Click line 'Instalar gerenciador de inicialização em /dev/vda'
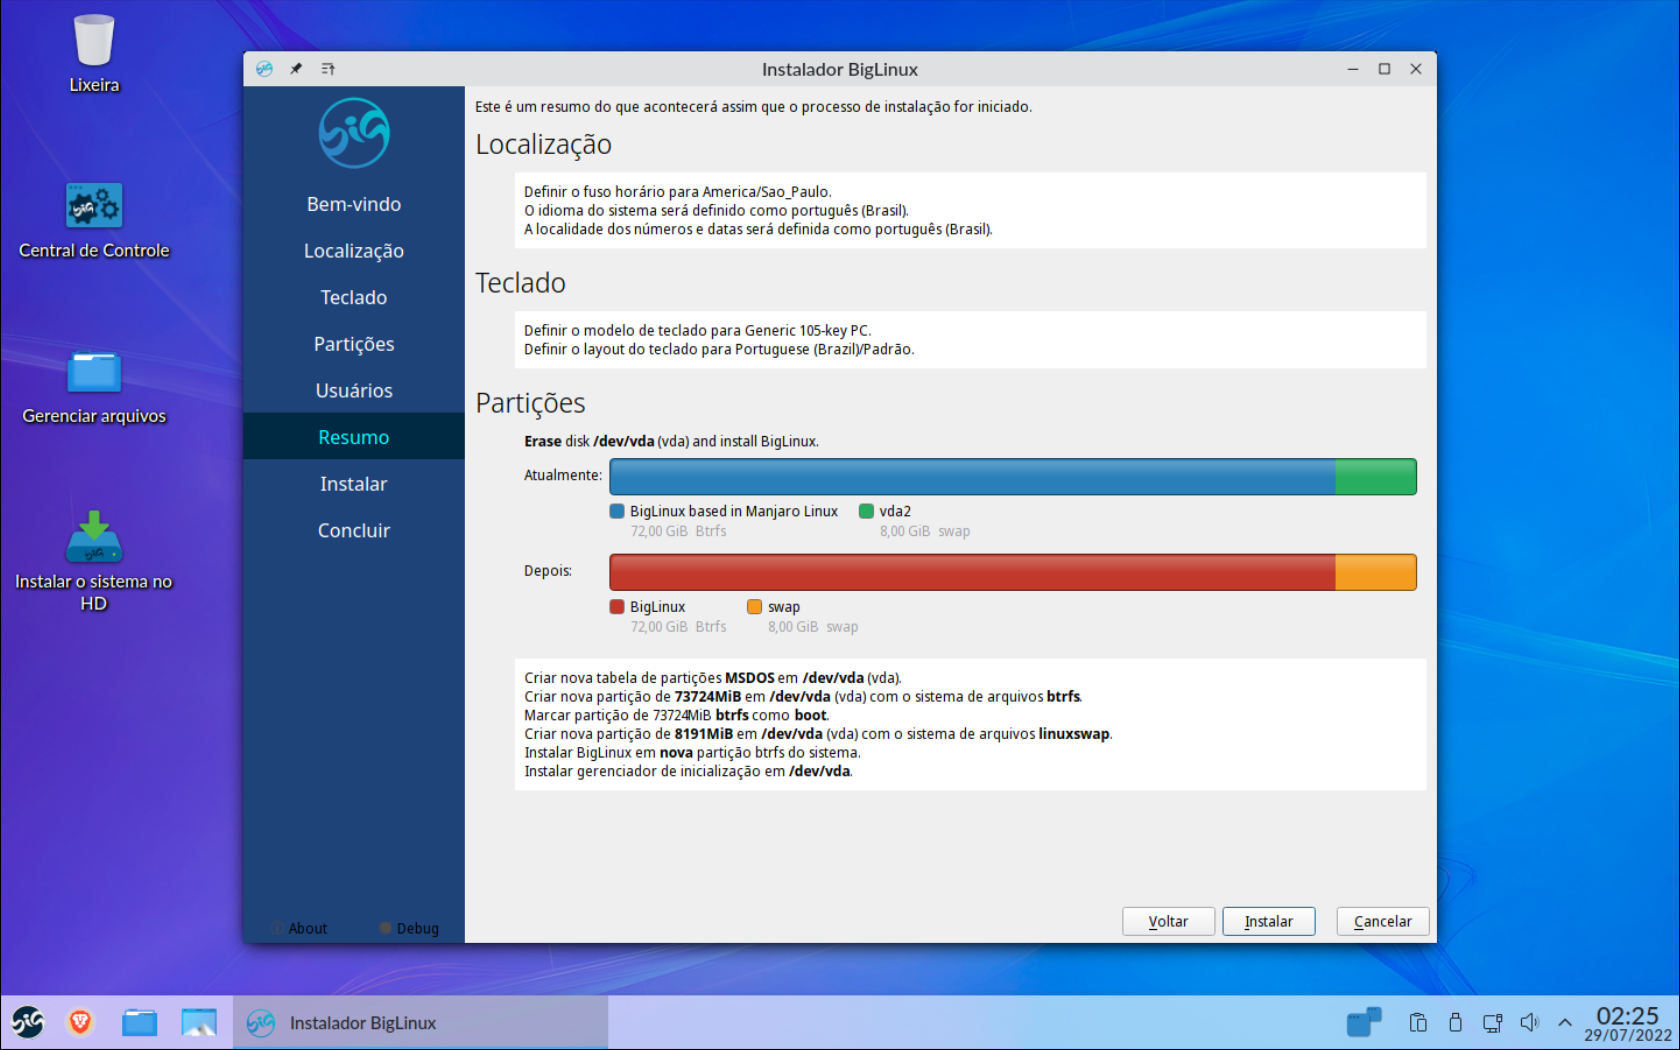The width and height of the screenshot is (1680, 1050). (688, 771)
